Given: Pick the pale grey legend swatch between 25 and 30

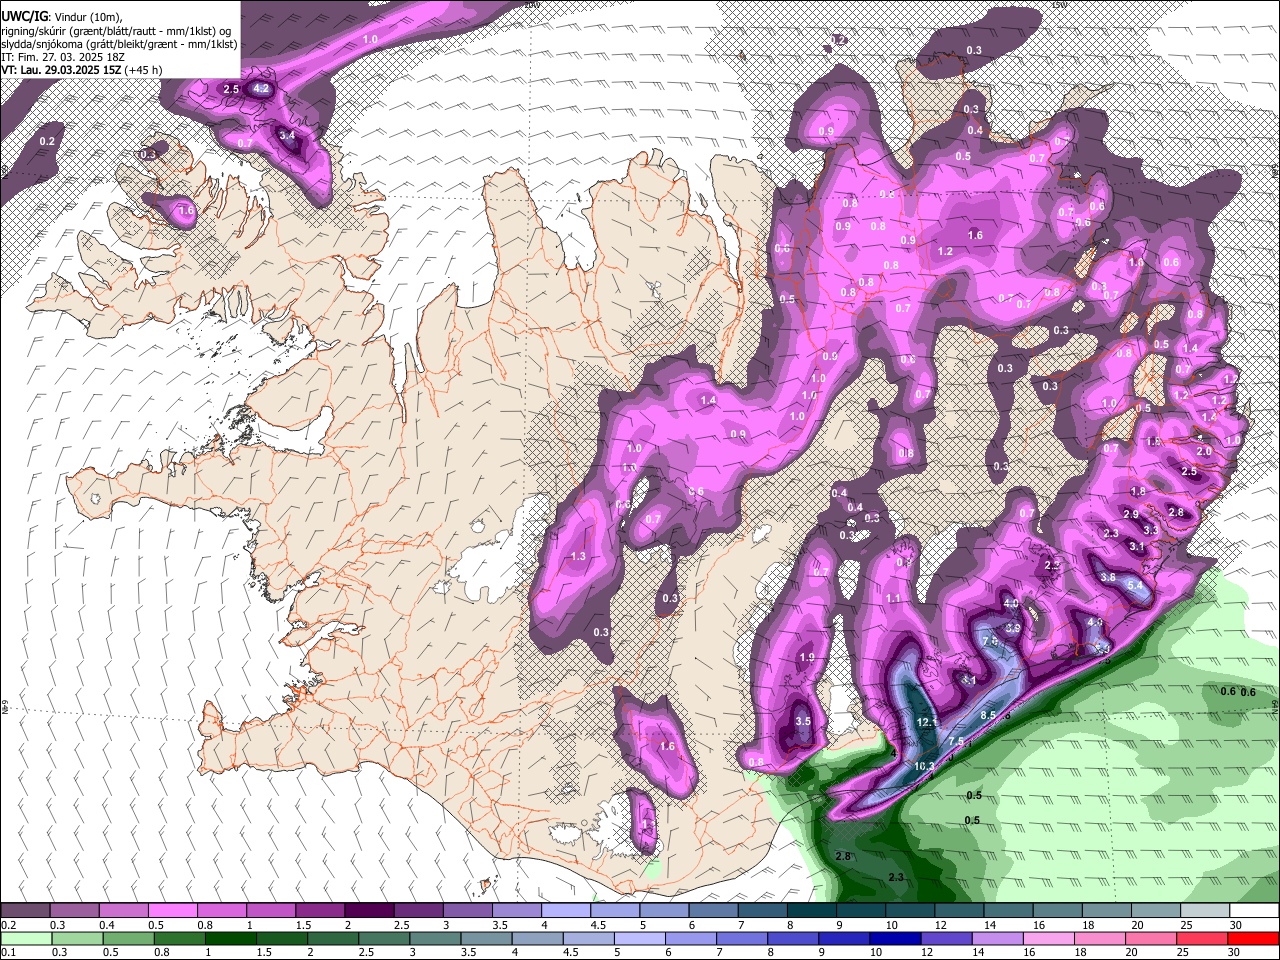Looking at the screenshot, I should pyautogui.click(x=1203, y=911).
